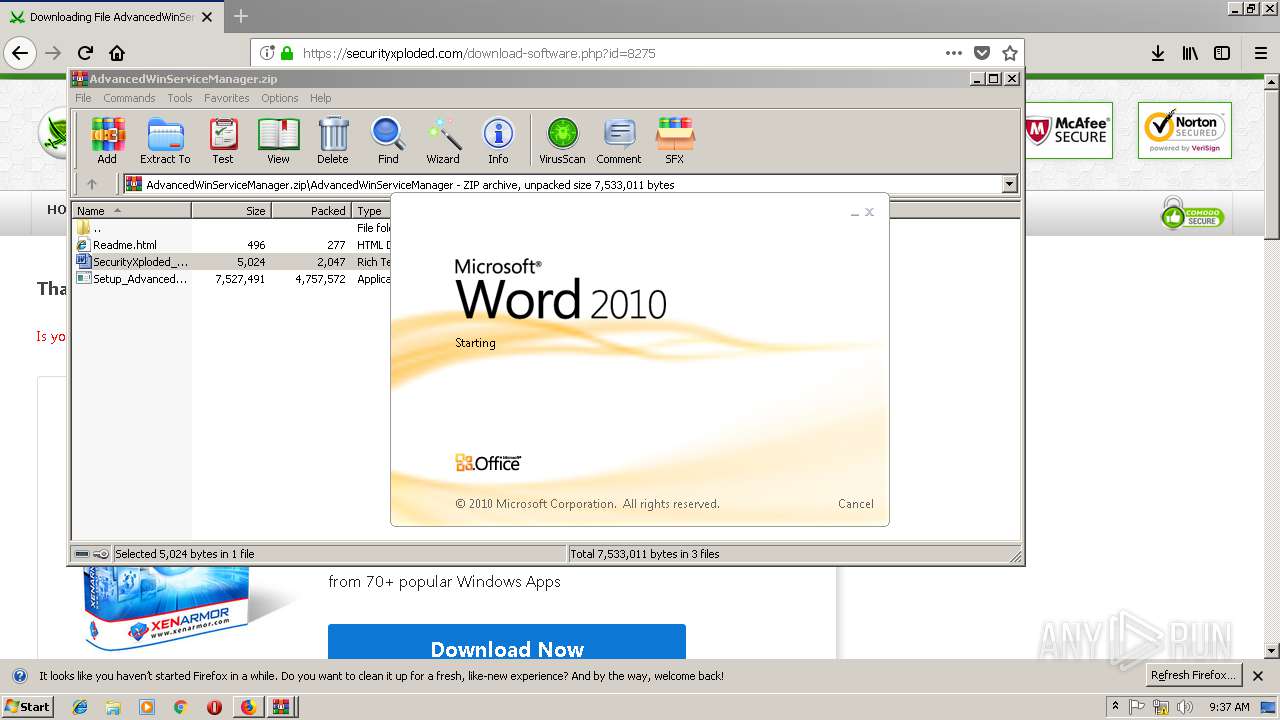This screenshot has height=720, width=1280.
Task: Click the Comment toolbar icon
Action: (619, 141)
